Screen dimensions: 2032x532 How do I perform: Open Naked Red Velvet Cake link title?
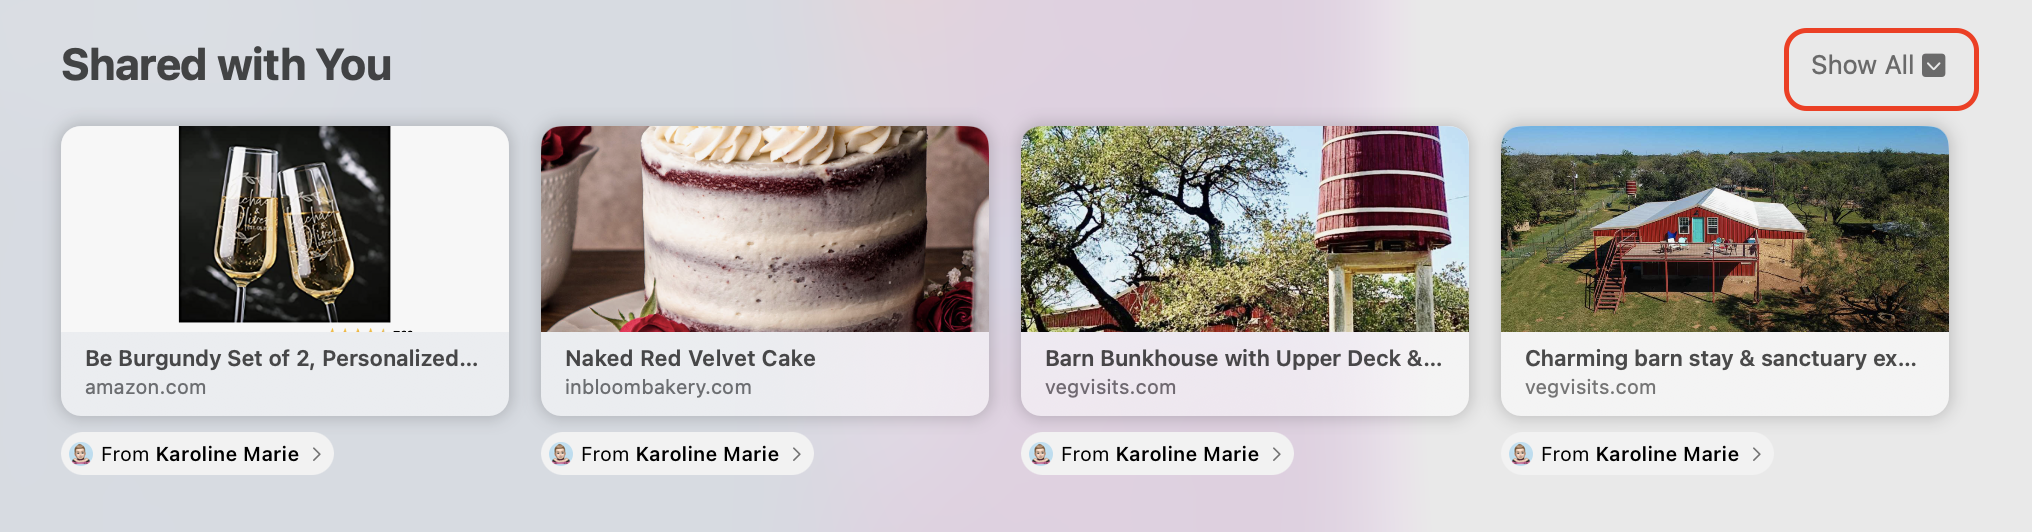tap(690, 358)
